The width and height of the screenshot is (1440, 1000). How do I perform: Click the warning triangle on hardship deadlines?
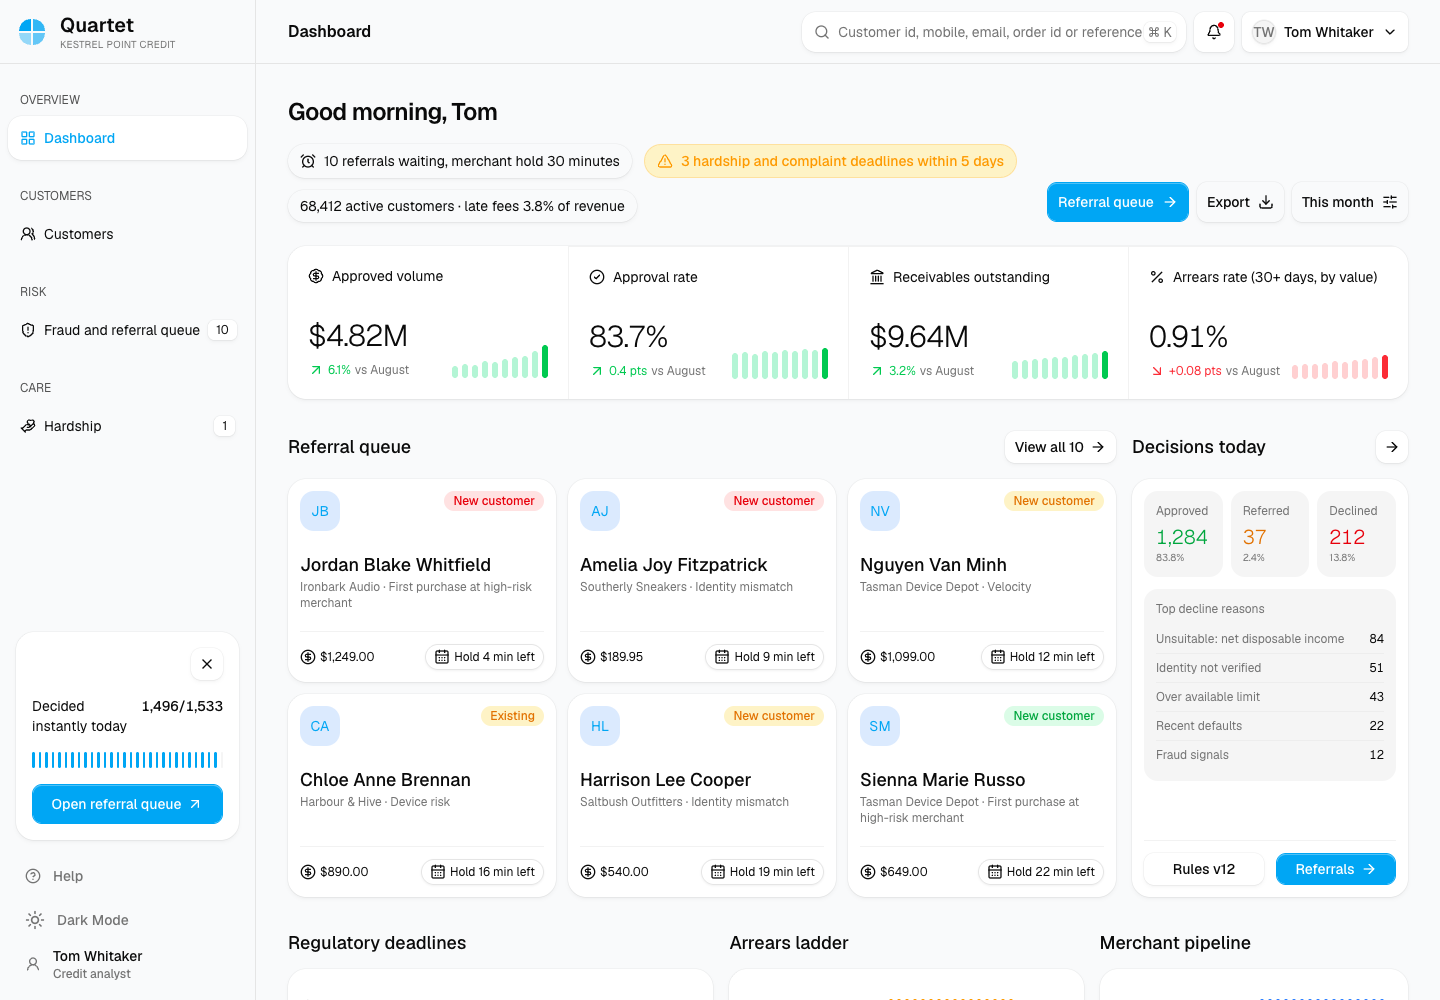click(x=665, y=161)
